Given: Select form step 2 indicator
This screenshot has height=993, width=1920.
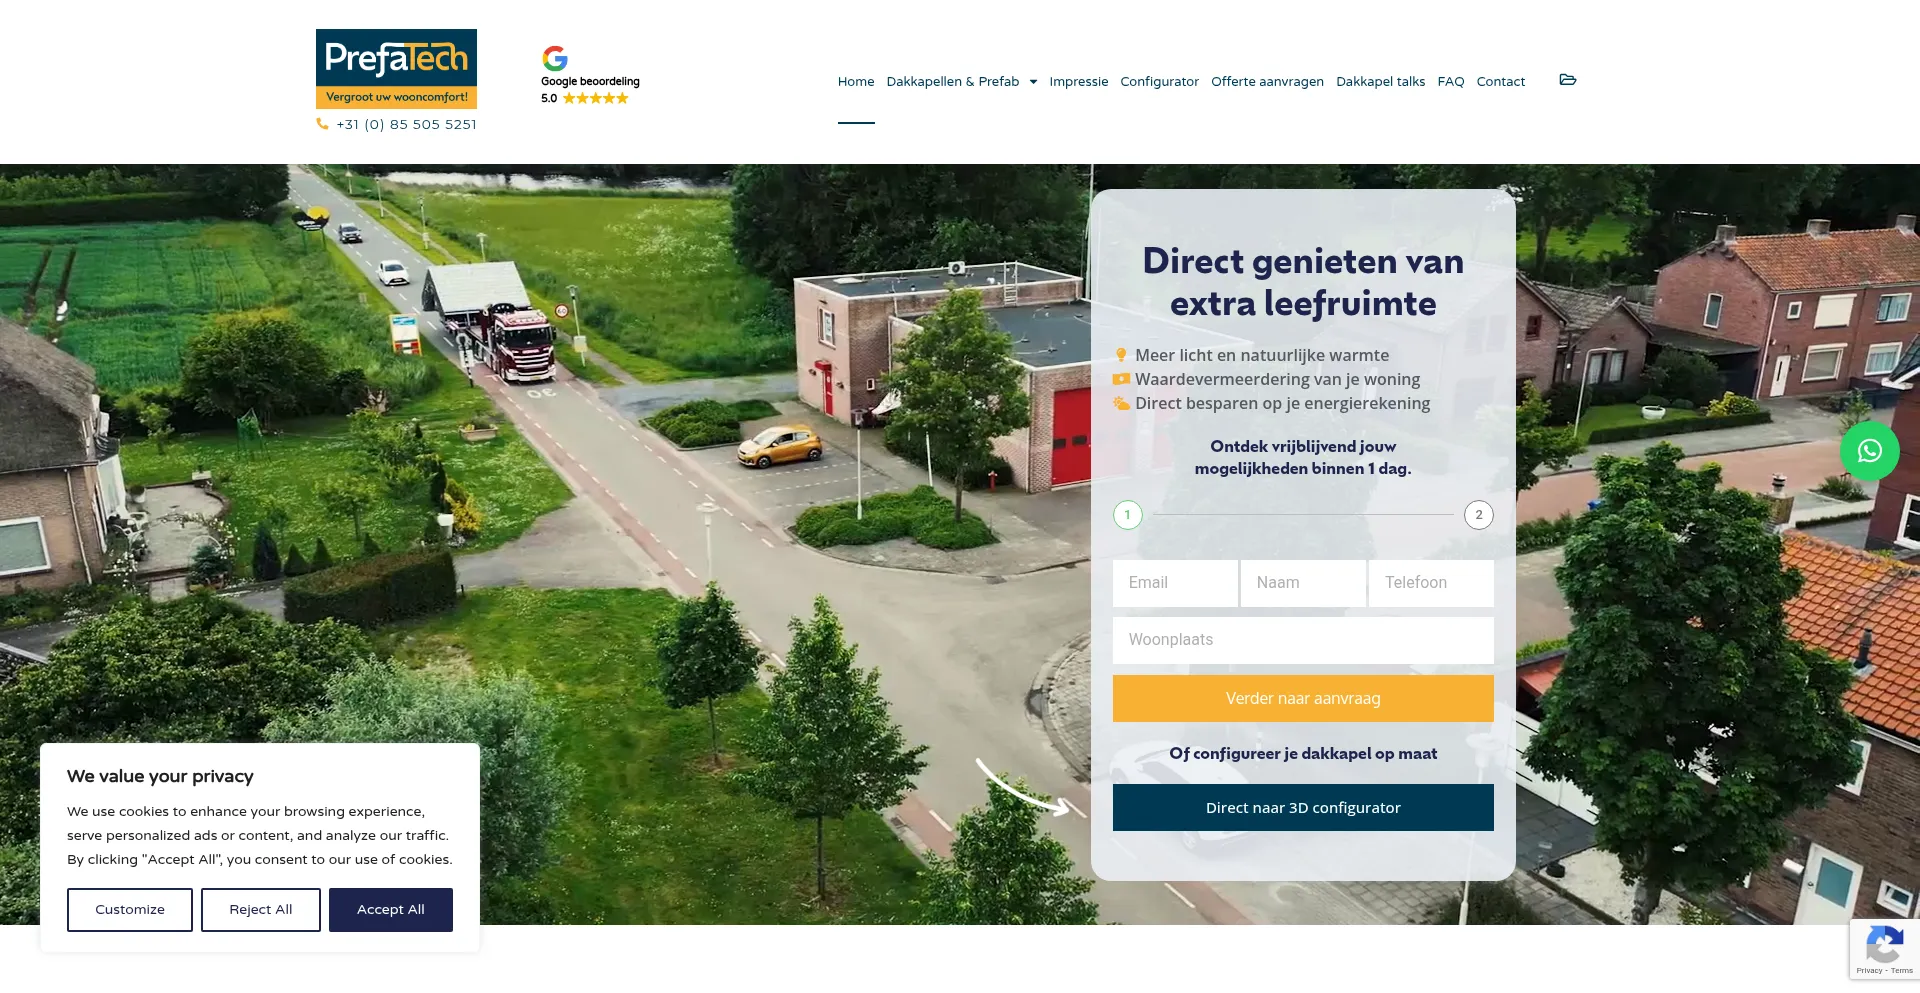Looking at the screenshot, I should tap(1479, 515).
